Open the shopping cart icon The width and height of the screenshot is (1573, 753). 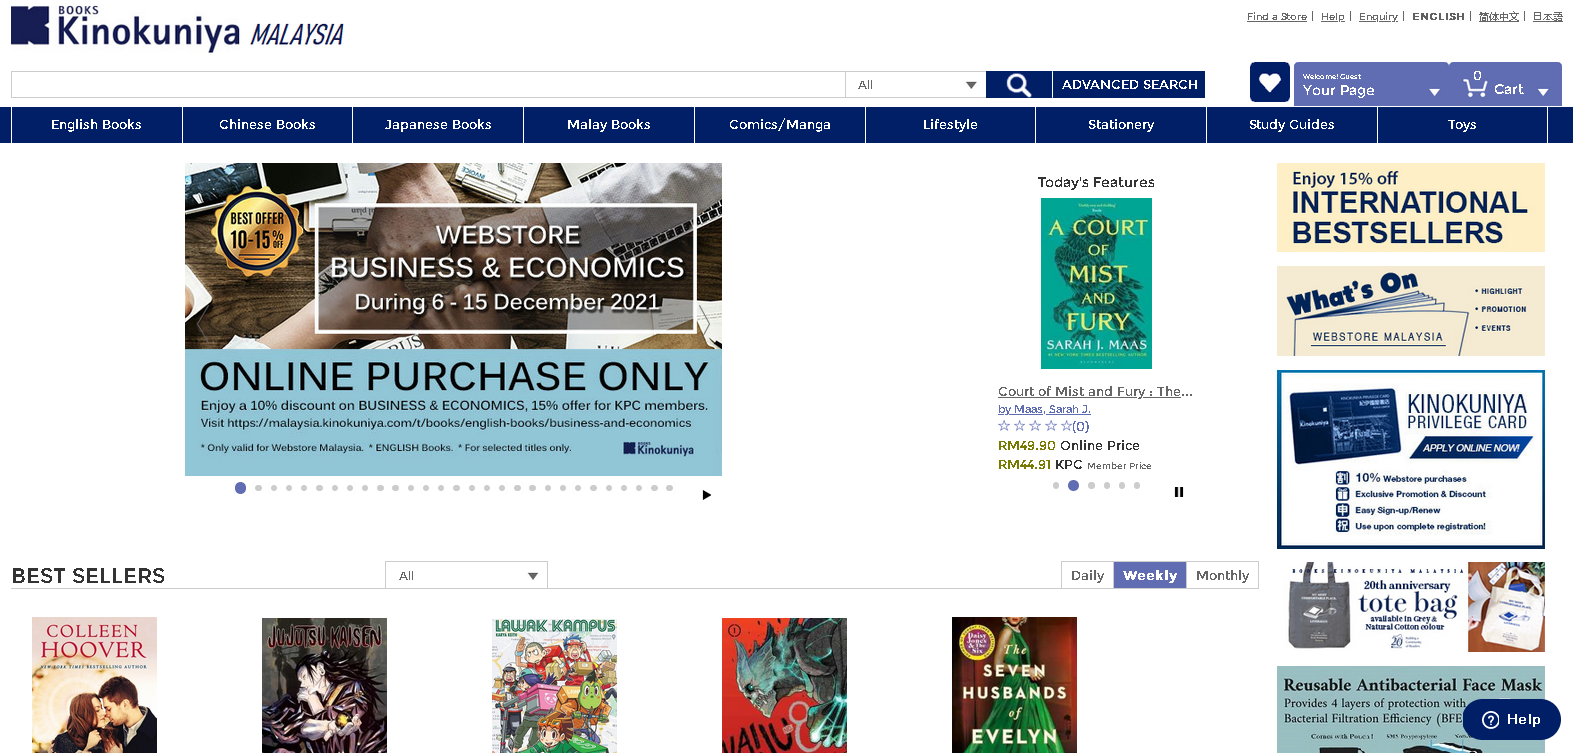(1476, 87)
